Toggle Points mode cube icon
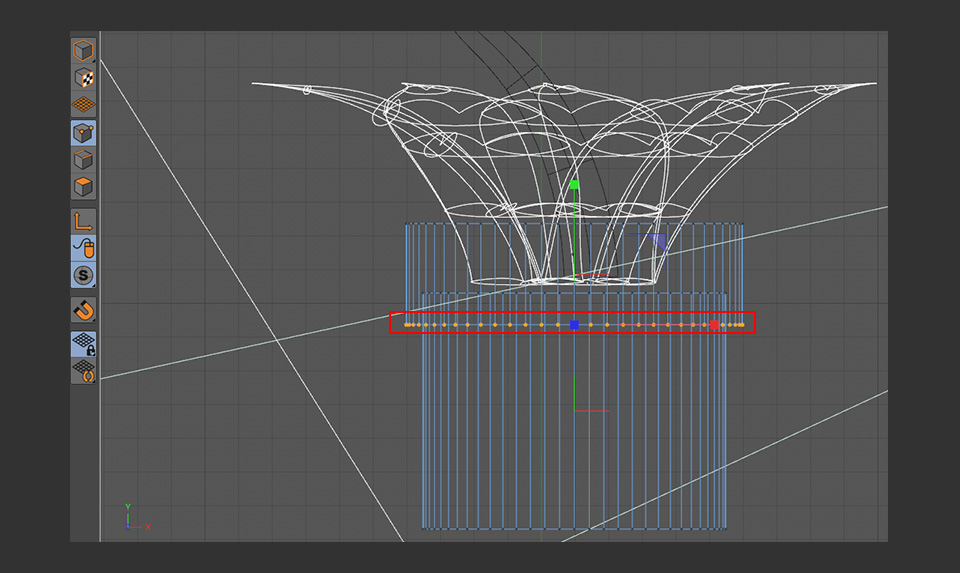The height and width of the screenshot is (573, 960). pyautogui.click(x=83, y=133)
